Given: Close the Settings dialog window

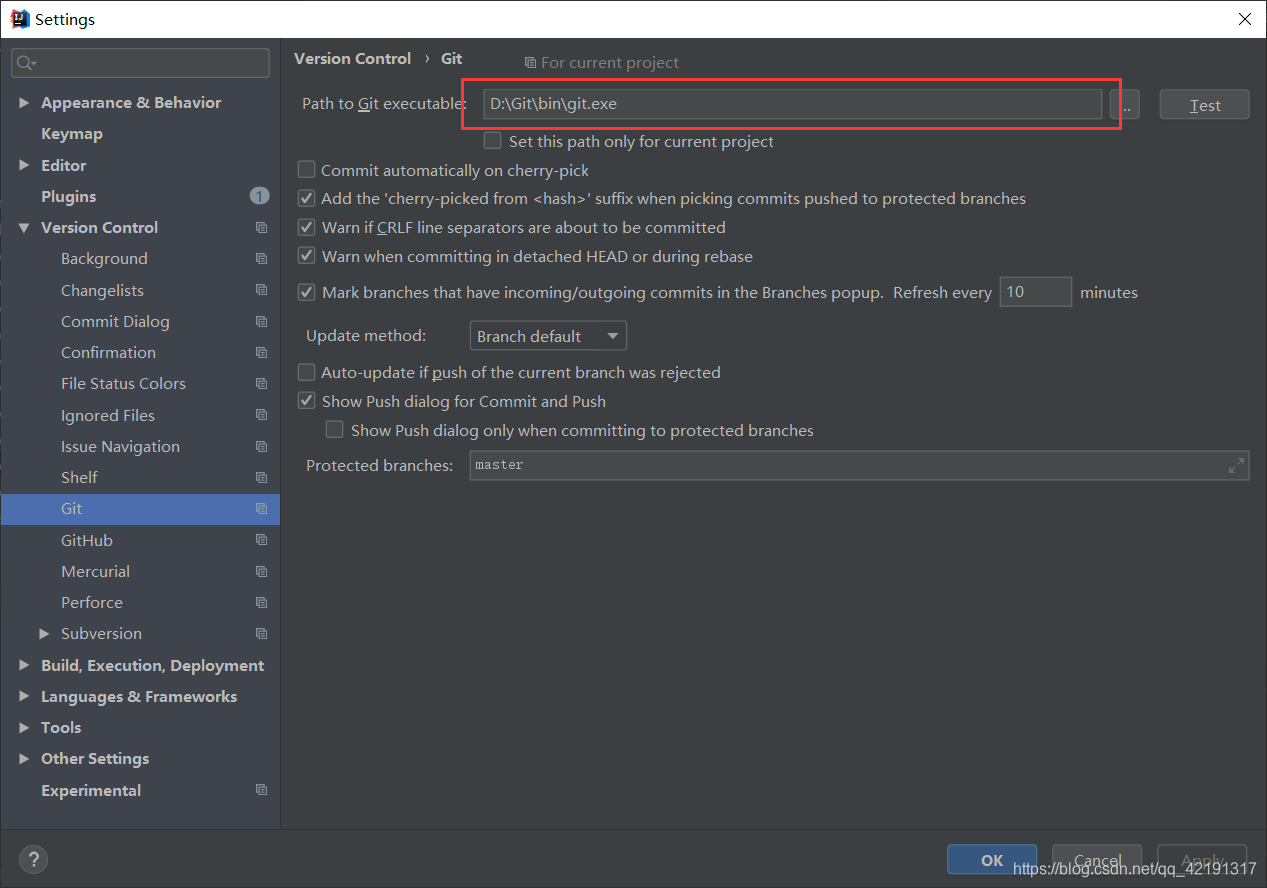Looking at the screenshot, I should point(1244,19).
